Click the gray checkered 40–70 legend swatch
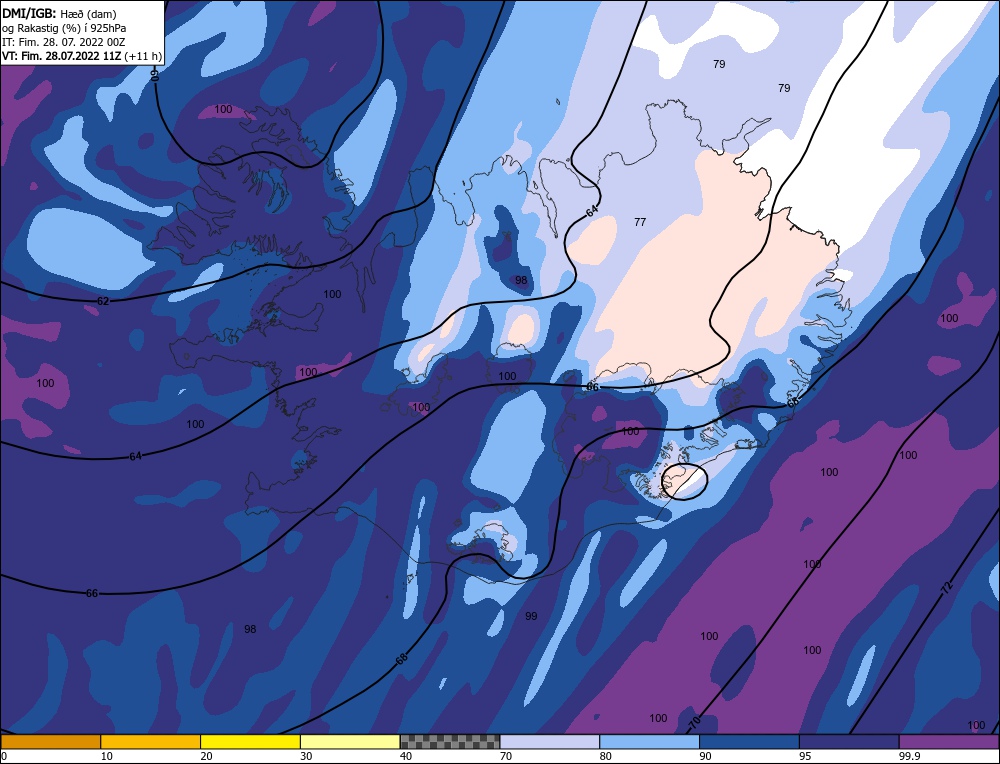 click(450, 742)
